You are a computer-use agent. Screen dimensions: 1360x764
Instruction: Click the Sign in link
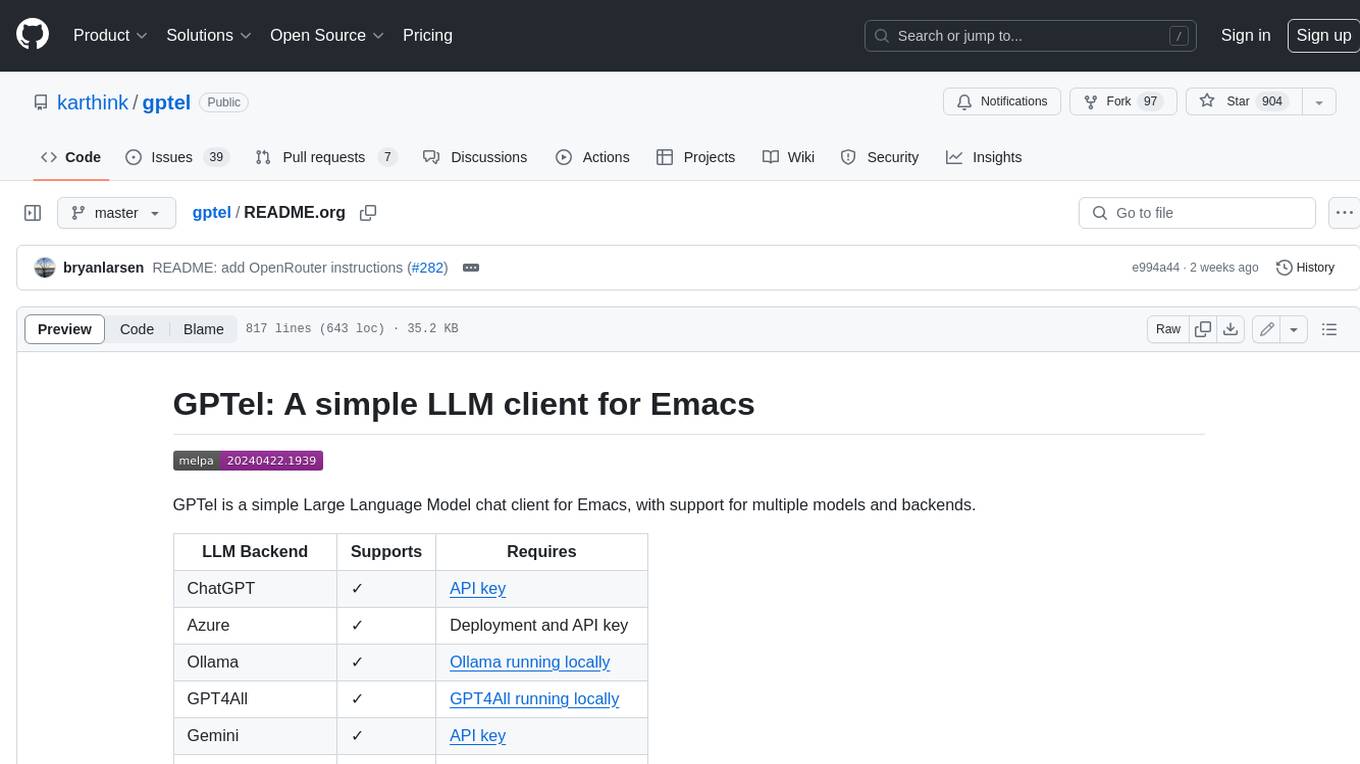(1245, 35)
